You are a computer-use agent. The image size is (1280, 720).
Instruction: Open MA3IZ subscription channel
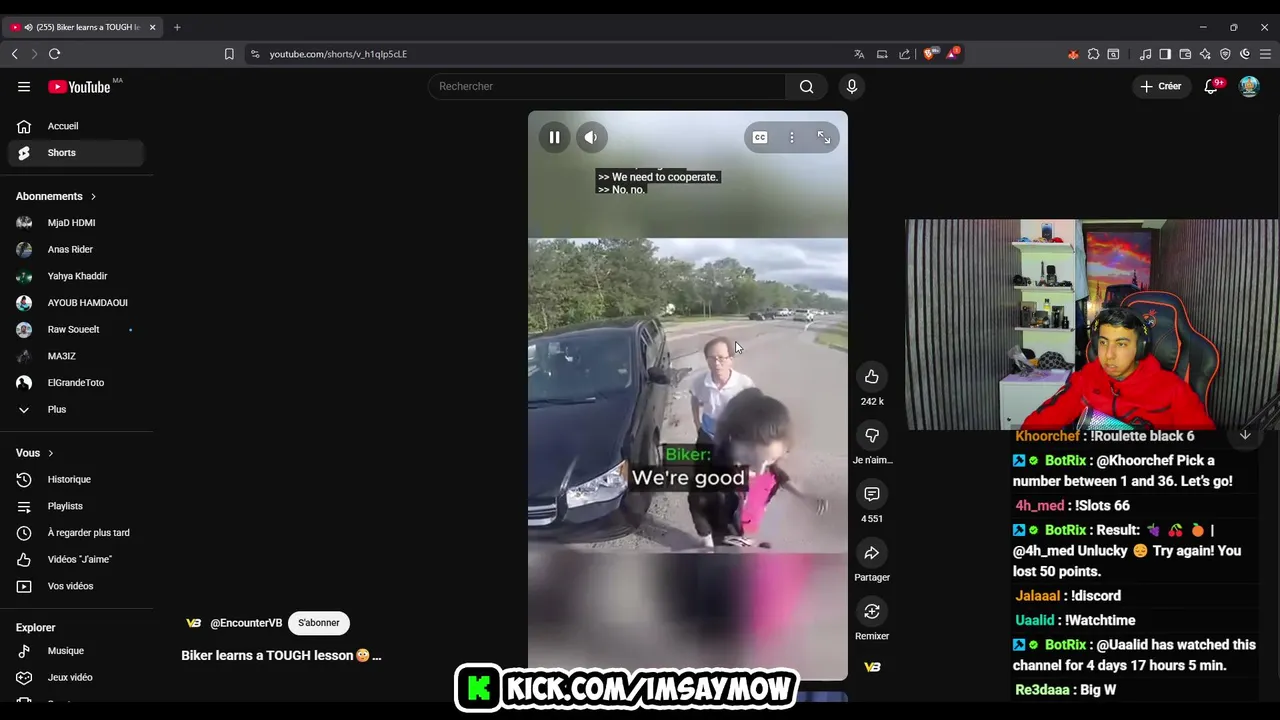coord(77,356)
